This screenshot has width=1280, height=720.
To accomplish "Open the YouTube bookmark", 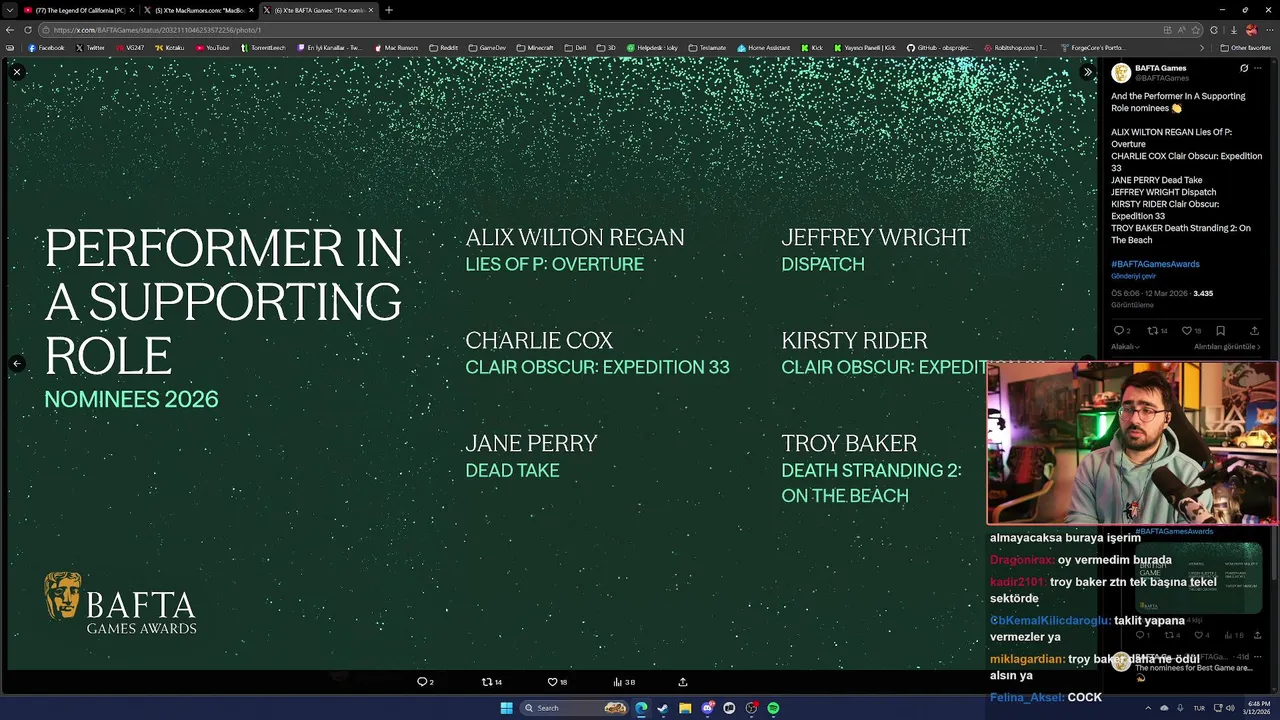I will click(x=212, y=47).
